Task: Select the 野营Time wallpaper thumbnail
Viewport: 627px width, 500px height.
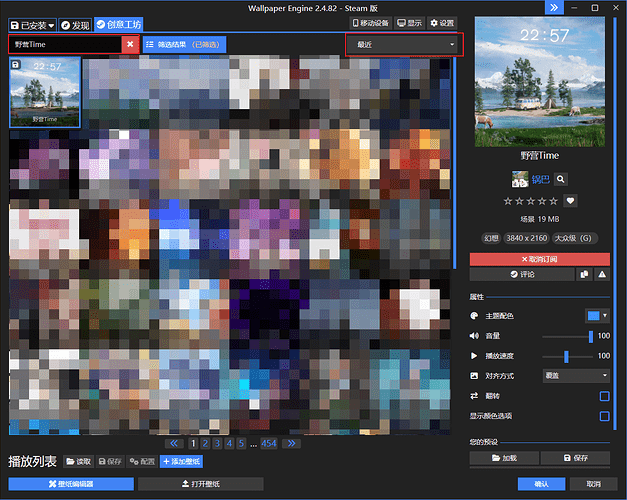Action: tap(45, 92)
